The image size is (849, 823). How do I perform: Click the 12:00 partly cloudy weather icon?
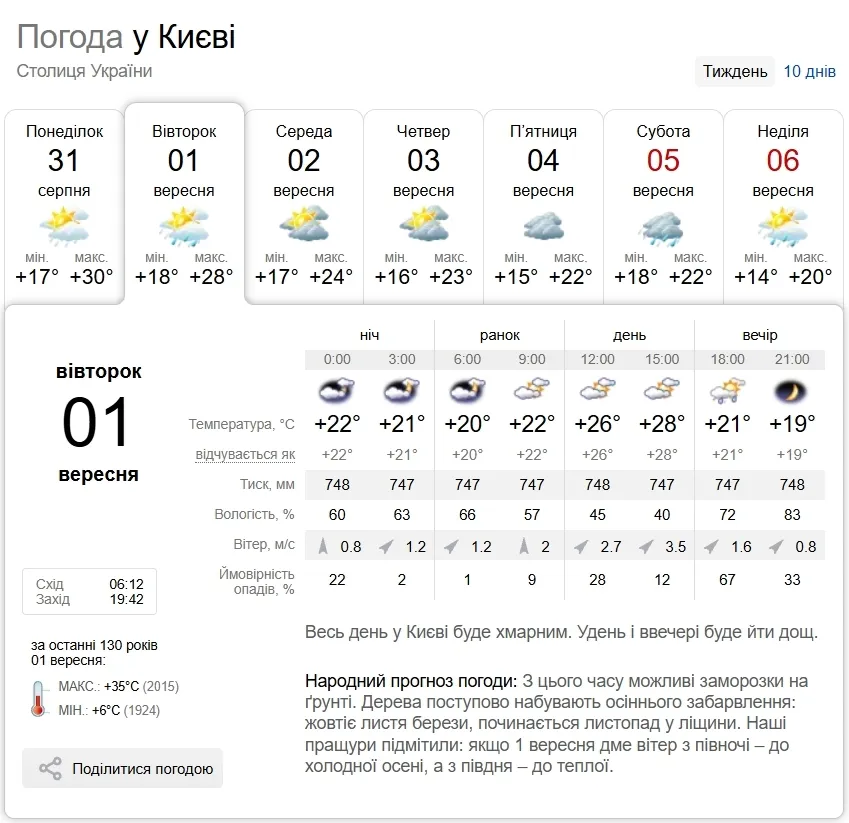597,389
